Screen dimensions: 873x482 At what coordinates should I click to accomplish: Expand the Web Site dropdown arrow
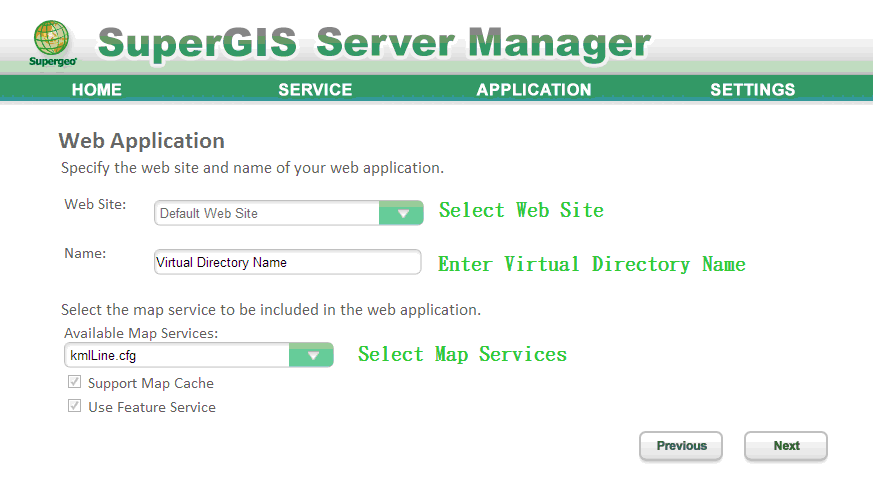click(x=401, y=213)
